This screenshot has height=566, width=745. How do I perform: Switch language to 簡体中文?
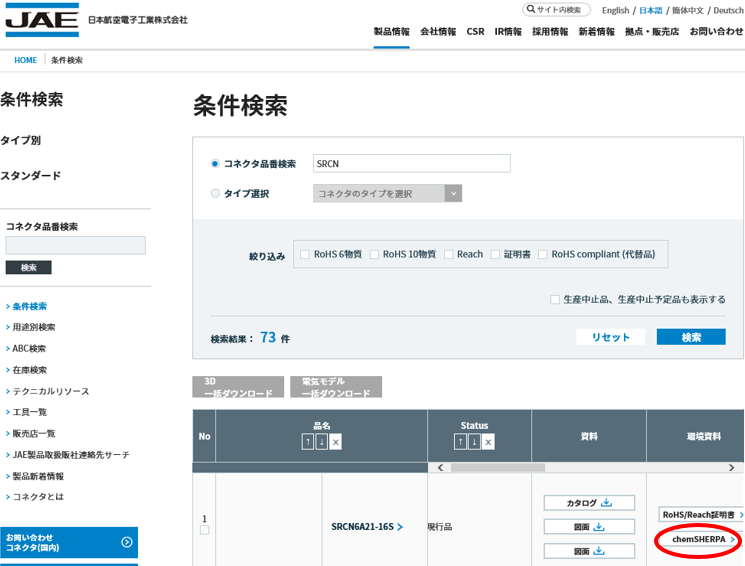pyautogui.click(x=688, y=10)
